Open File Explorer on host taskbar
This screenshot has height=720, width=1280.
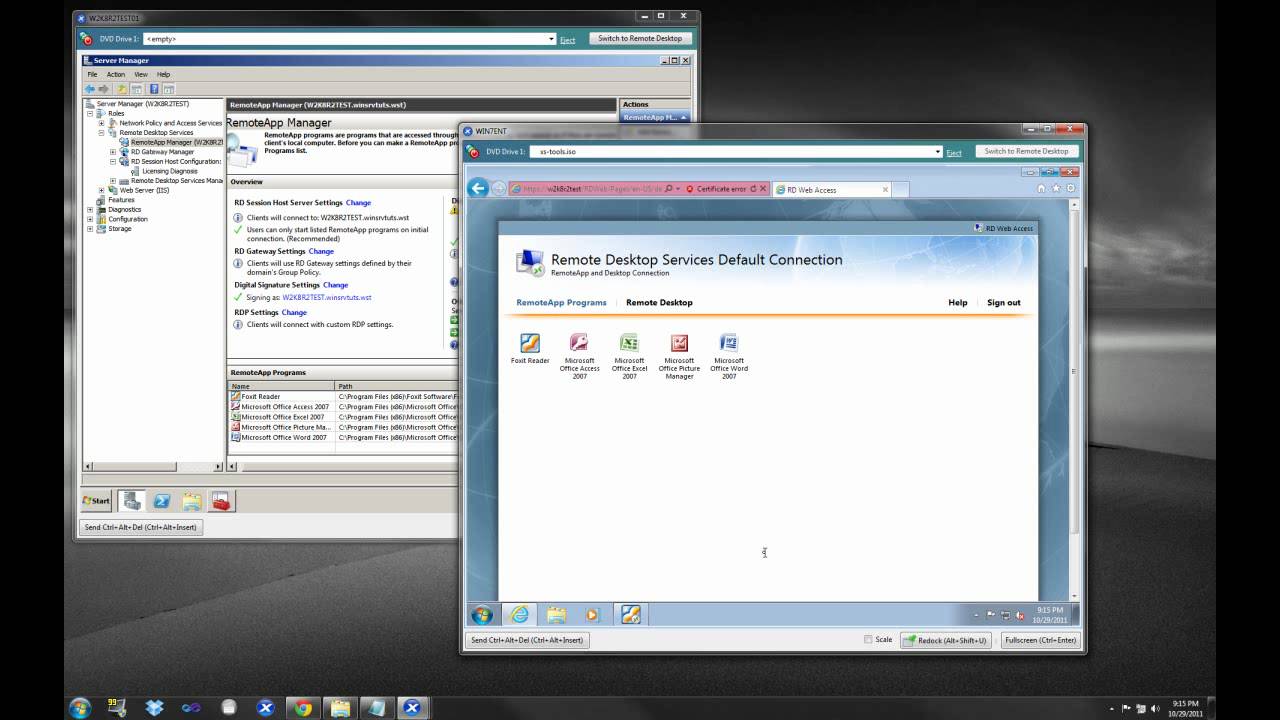coord(339,708)
